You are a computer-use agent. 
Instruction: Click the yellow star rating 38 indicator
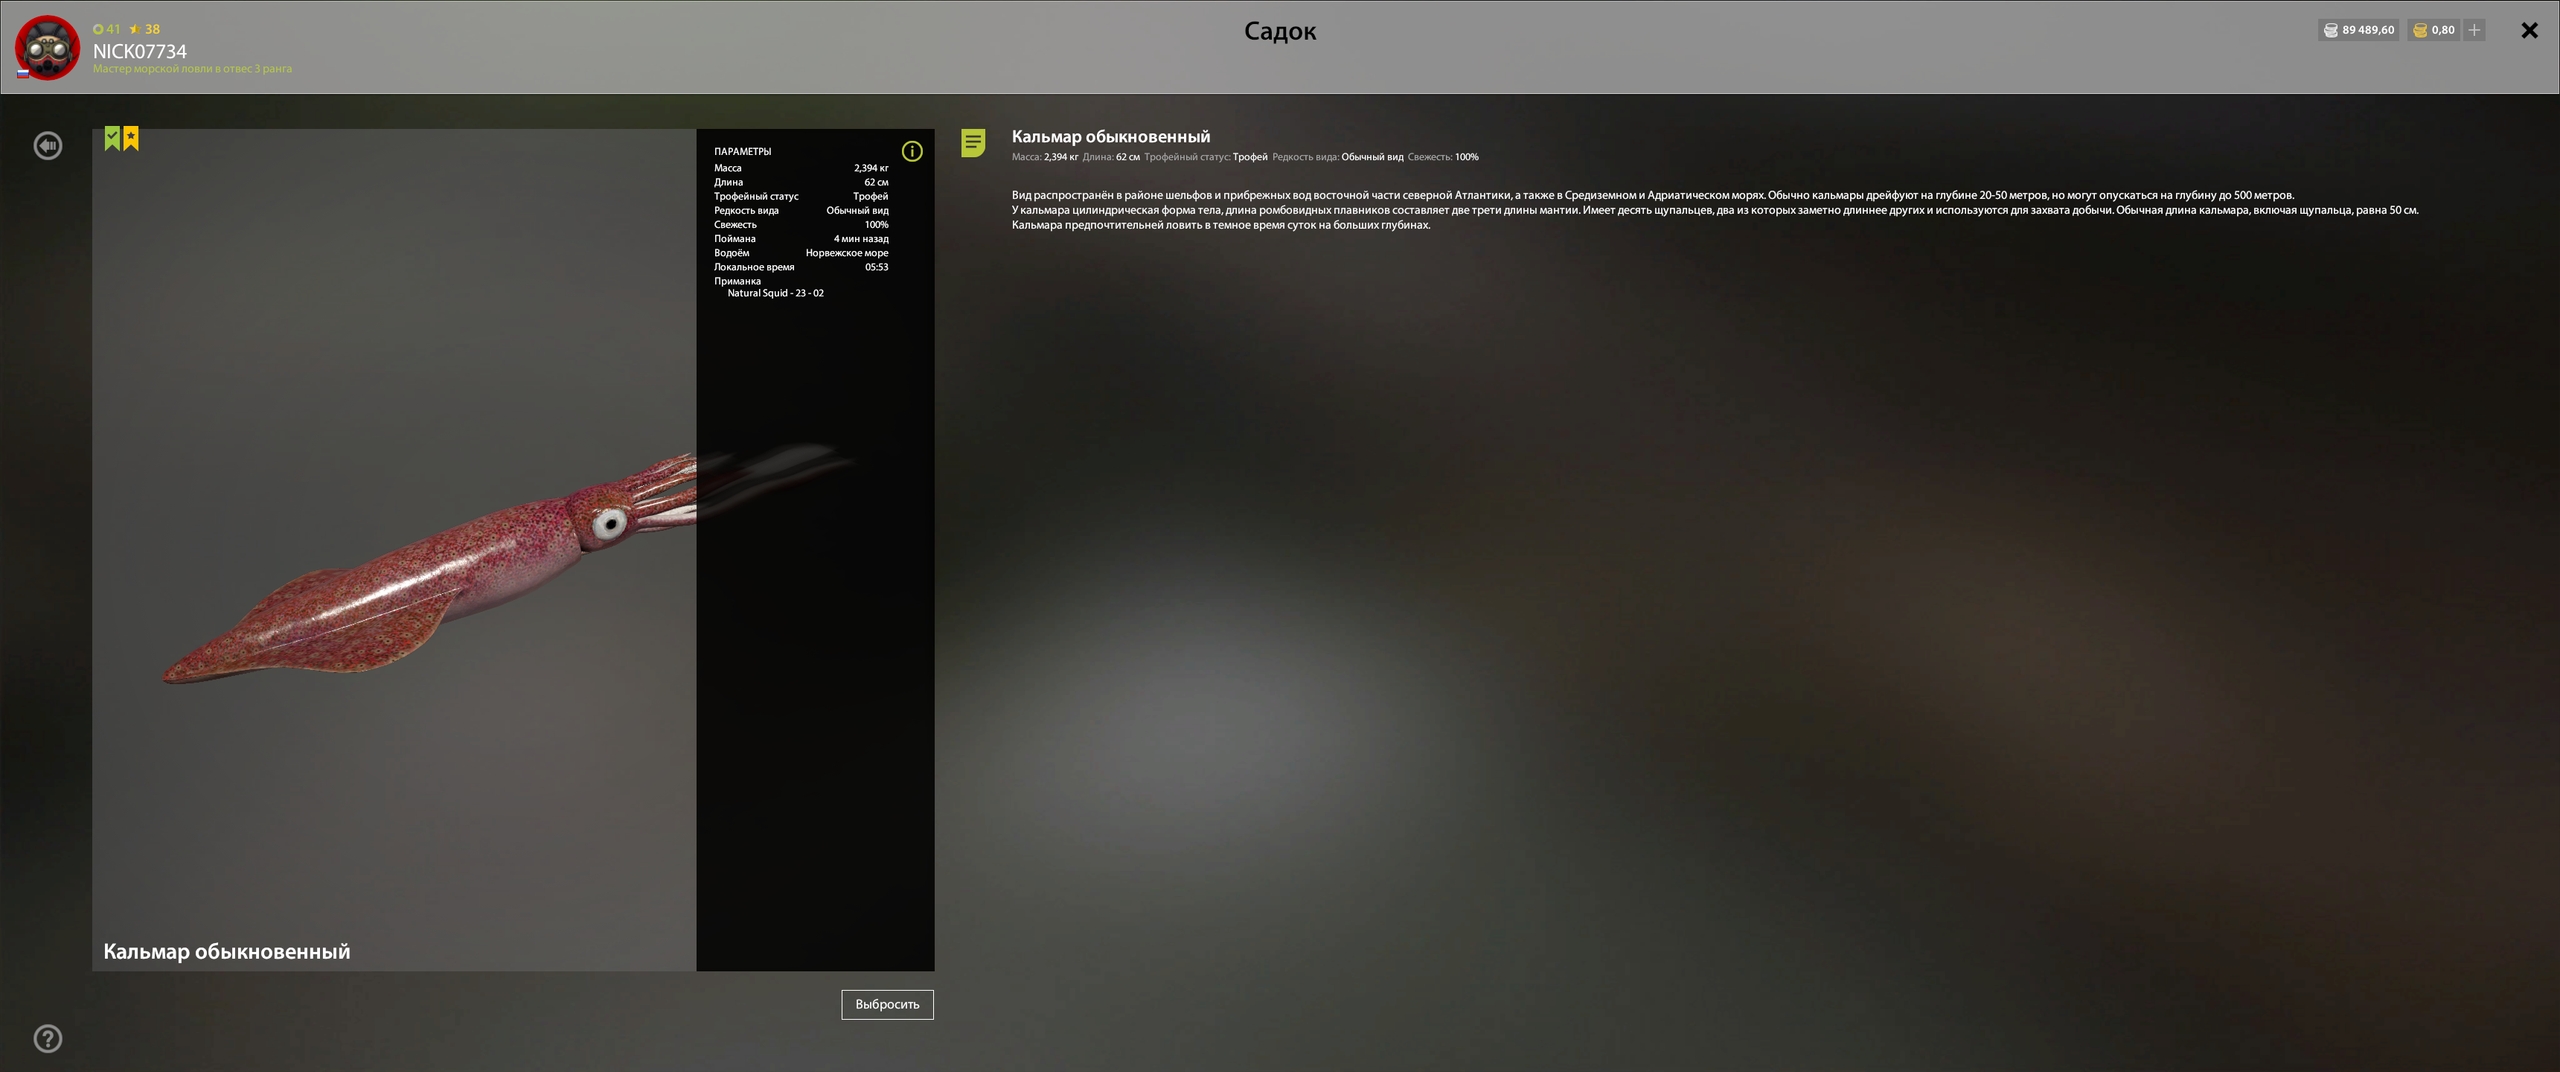[x=145, y=29]
